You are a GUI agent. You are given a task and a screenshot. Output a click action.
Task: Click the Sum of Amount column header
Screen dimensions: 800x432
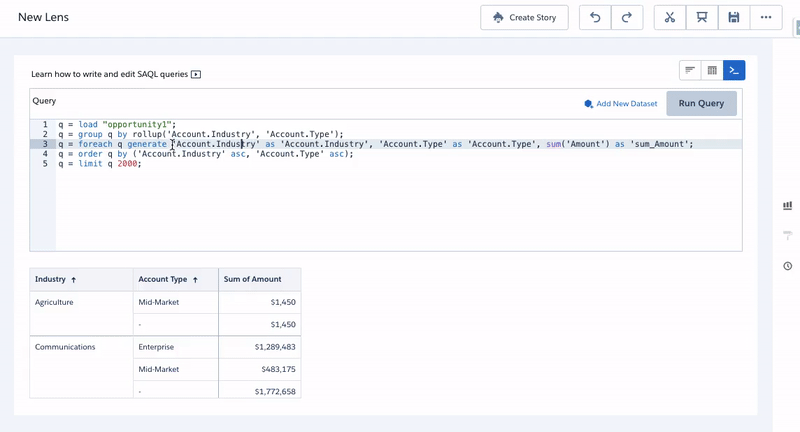pyautogui.click(x=260, y=279)
